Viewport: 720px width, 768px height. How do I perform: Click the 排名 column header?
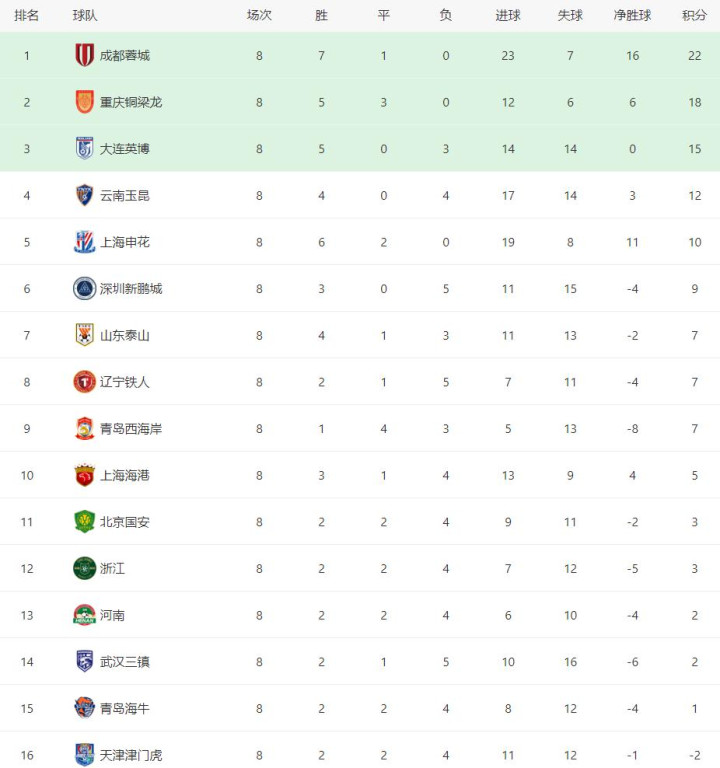(x=27, y=15)
